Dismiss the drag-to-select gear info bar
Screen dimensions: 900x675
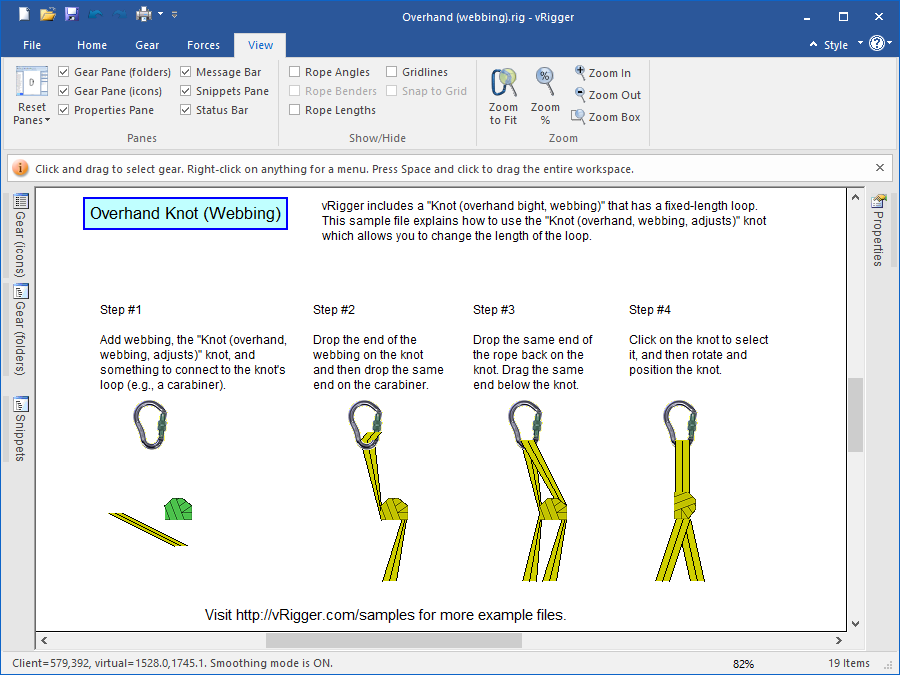coord(879,167)
